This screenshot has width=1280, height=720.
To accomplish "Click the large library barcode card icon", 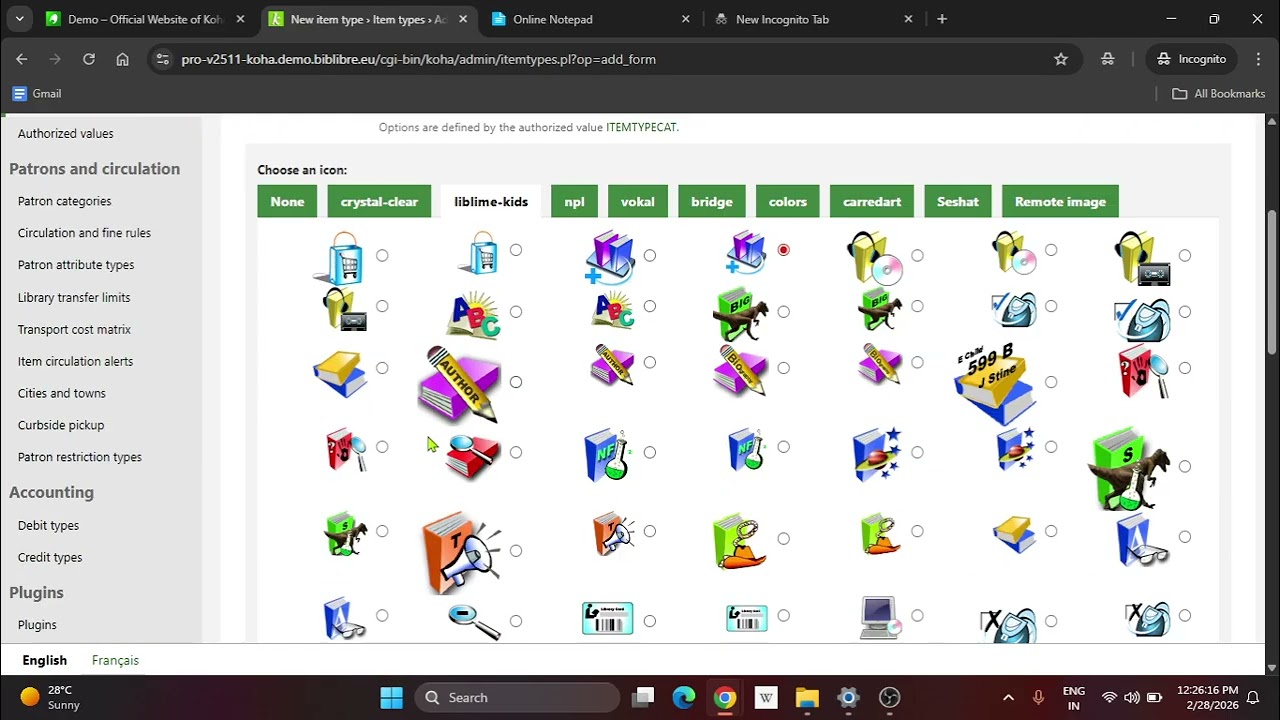I will (x=608, y=618).
